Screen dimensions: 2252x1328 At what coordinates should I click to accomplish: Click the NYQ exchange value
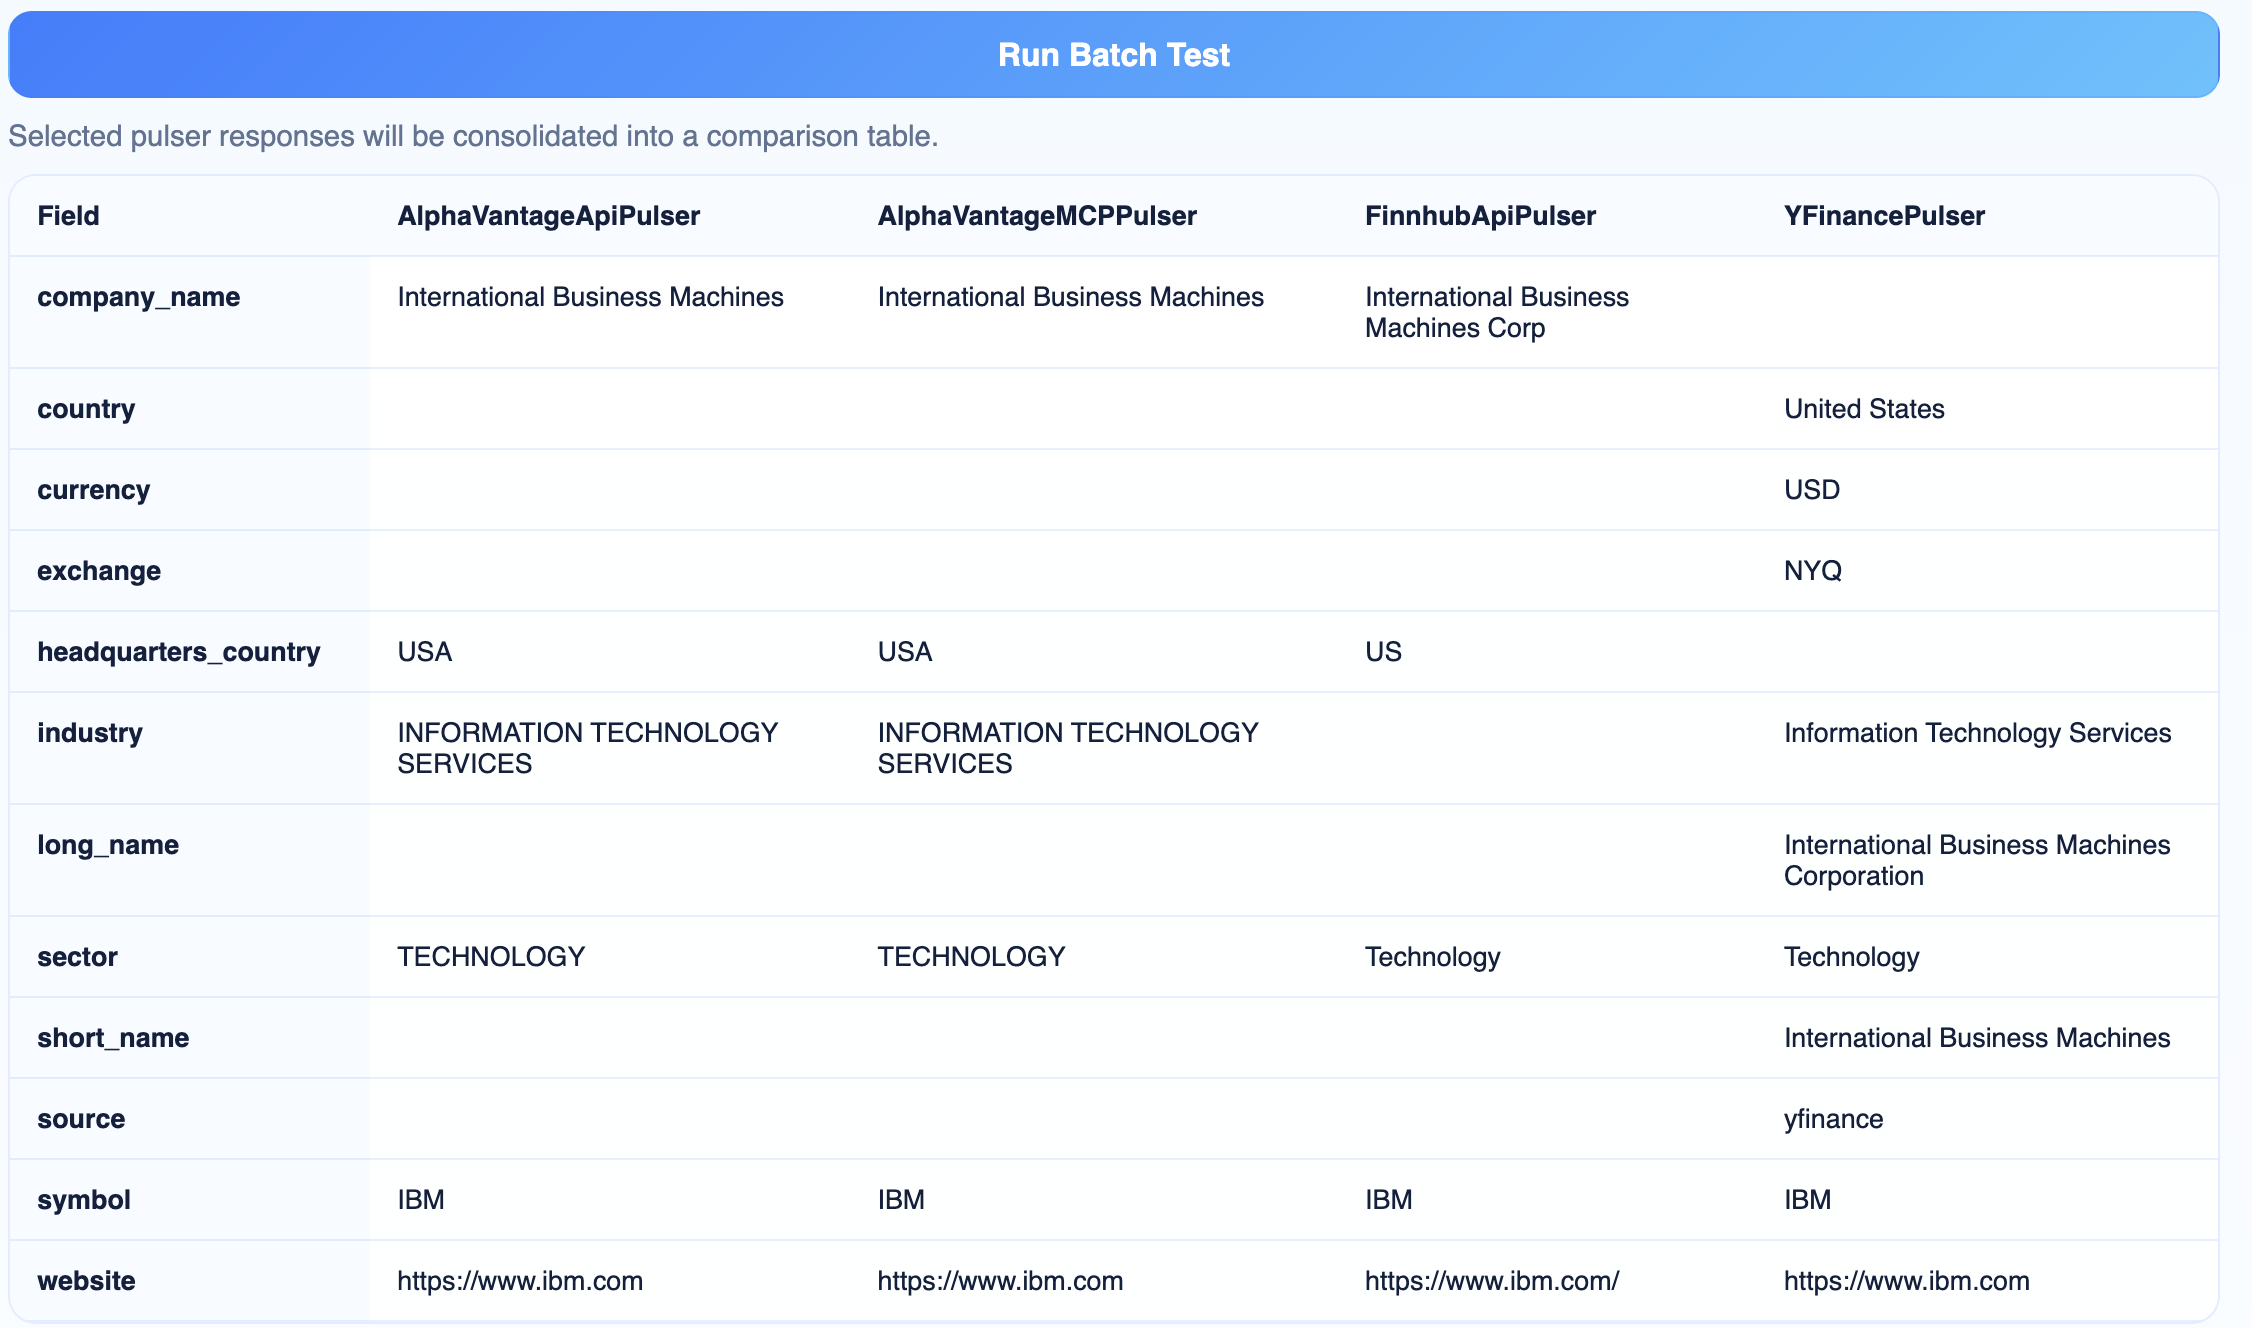(1812, 571)
